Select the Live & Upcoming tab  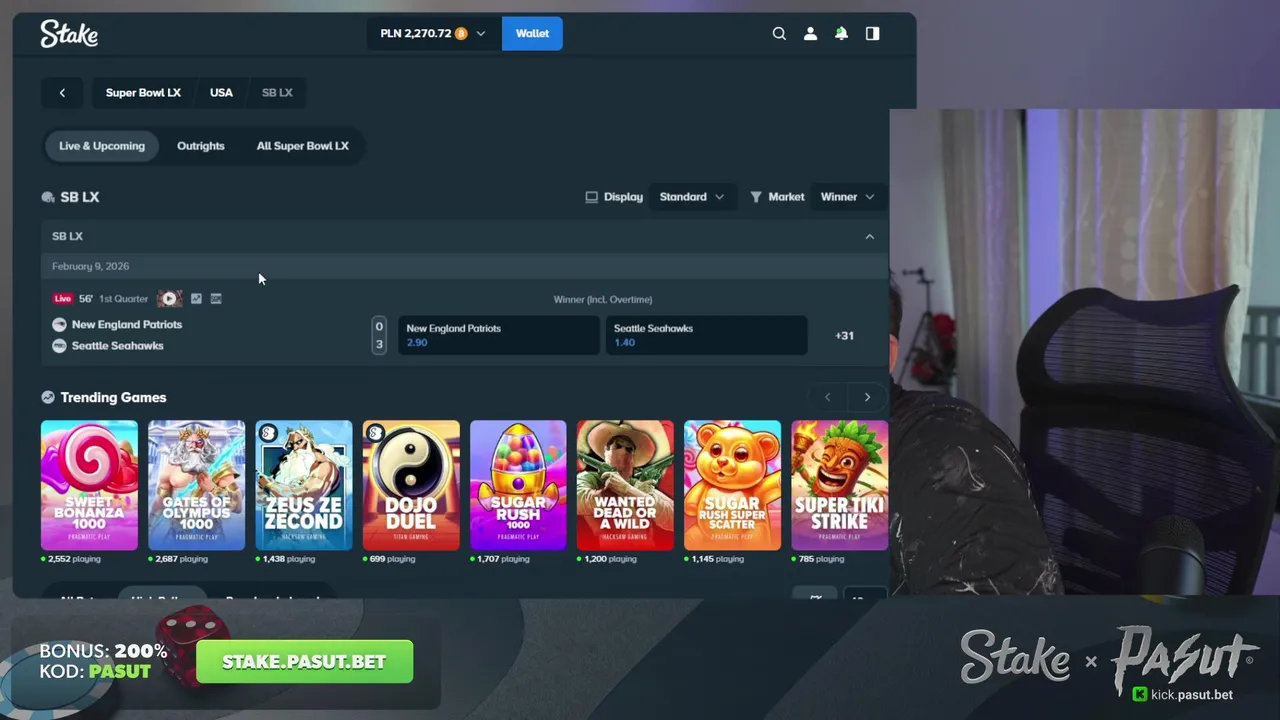102,146
